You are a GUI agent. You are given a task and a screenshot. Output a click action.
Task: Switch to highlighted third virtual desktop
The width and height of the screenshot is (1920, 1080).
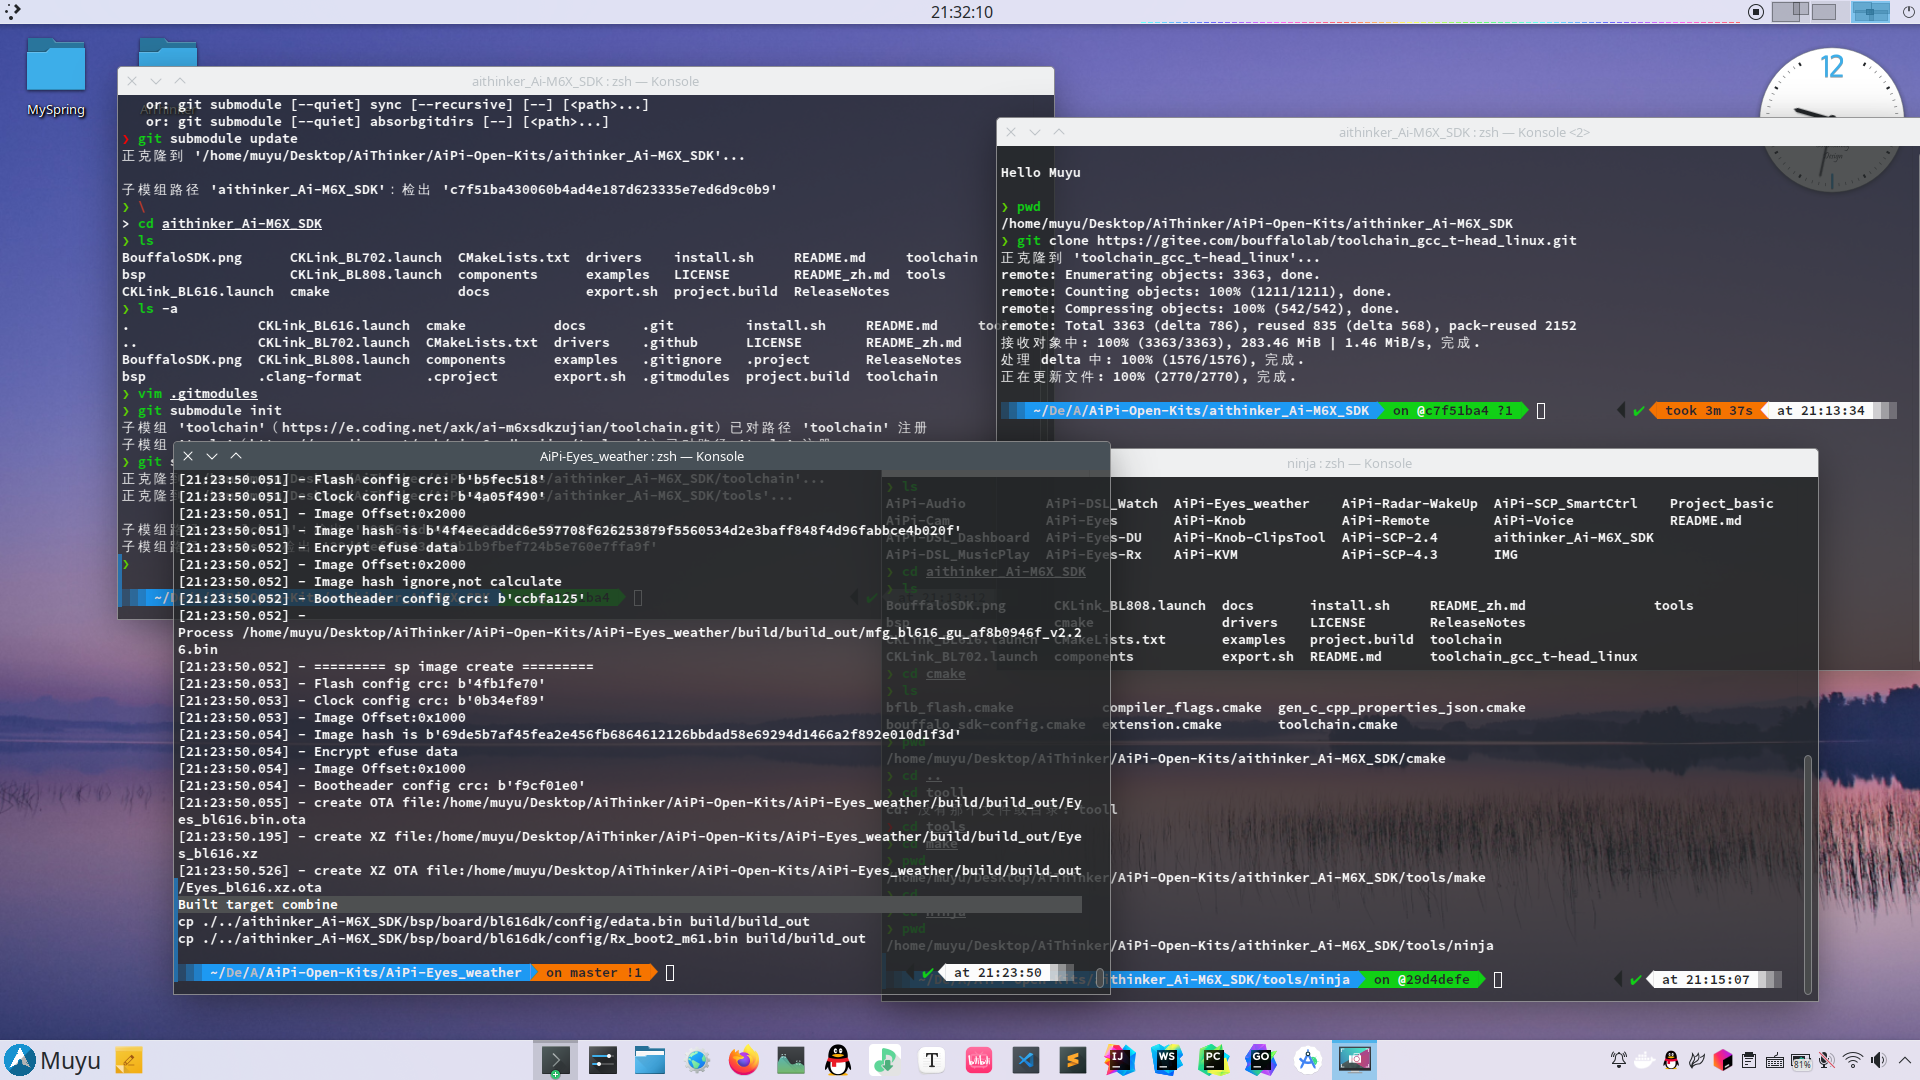point(1869,12)
